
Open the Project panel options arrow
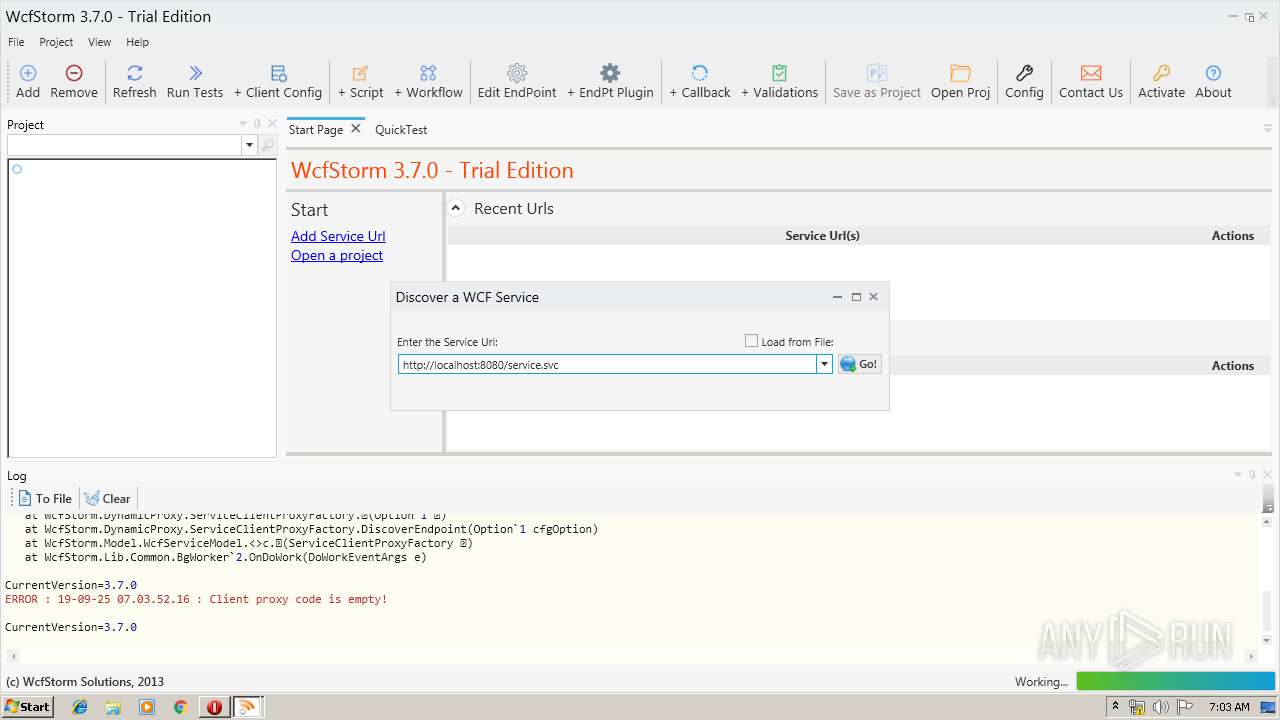242,124
